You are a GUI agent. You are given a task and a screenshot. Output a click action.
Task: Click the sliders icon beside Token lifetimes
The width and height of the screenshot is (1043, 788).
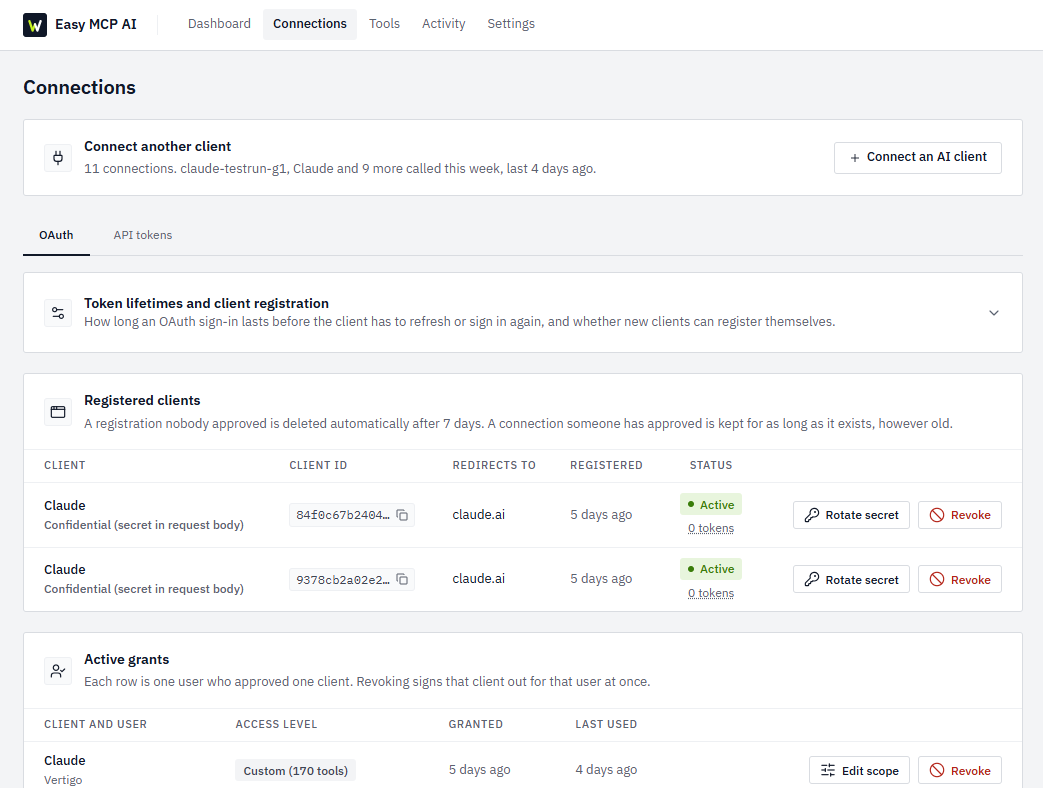tap(58, 313)
